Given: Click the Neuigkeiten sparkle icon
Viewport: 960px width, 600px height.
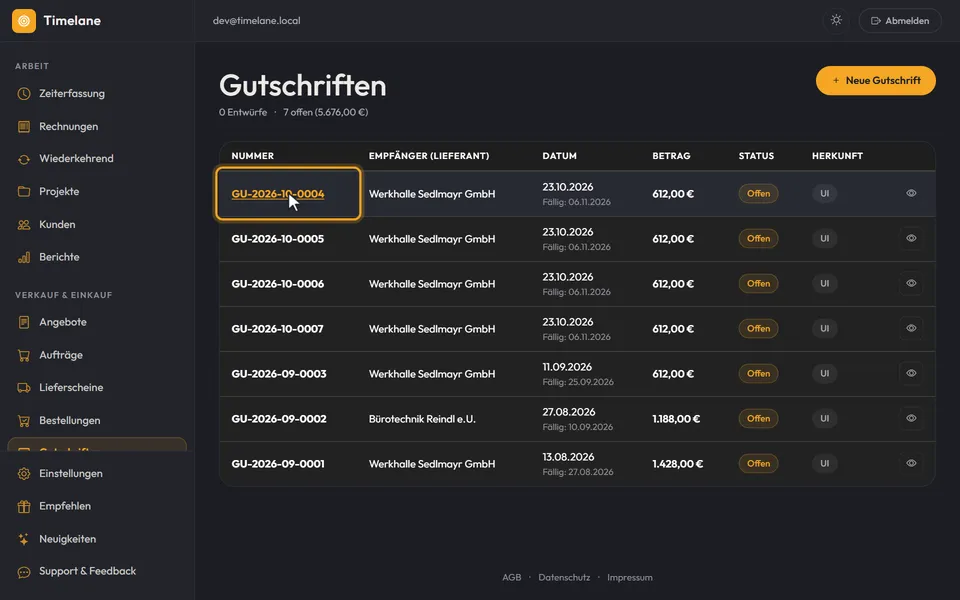Looking at the screenshot, I should [24, 539].
